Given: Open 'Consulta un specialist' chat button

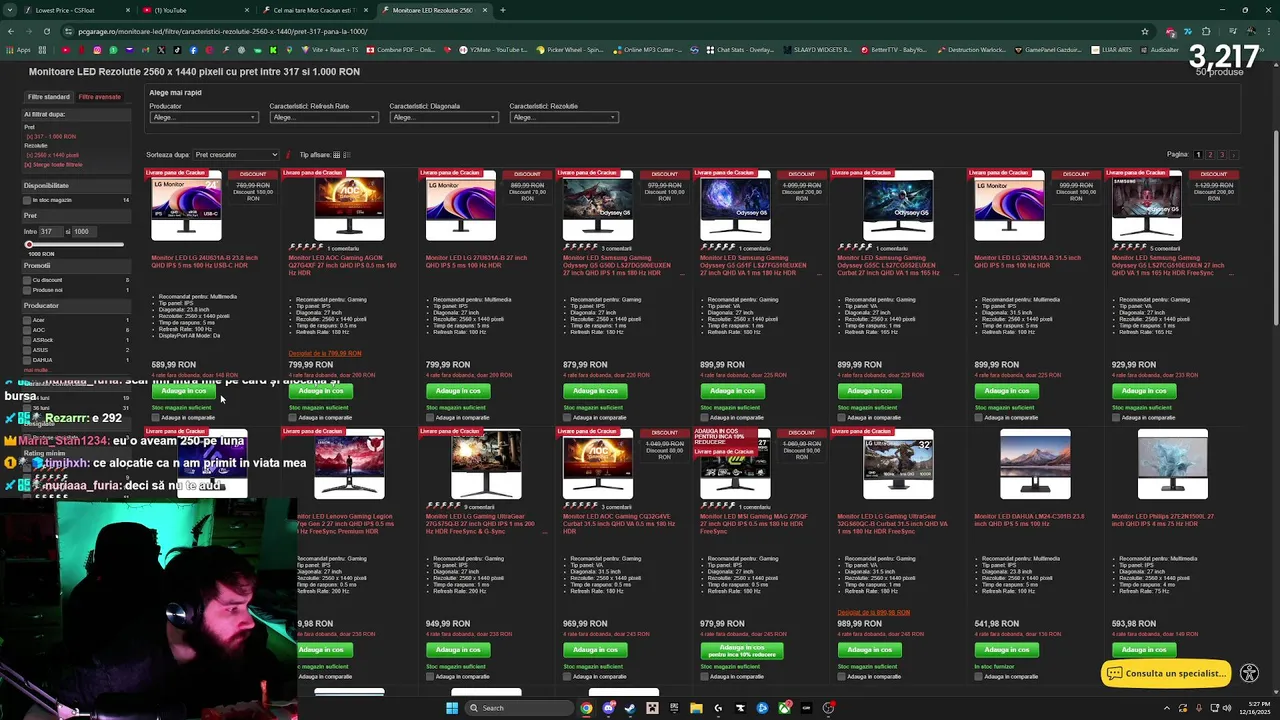Looking at the screenshot, I should 1166,673.
